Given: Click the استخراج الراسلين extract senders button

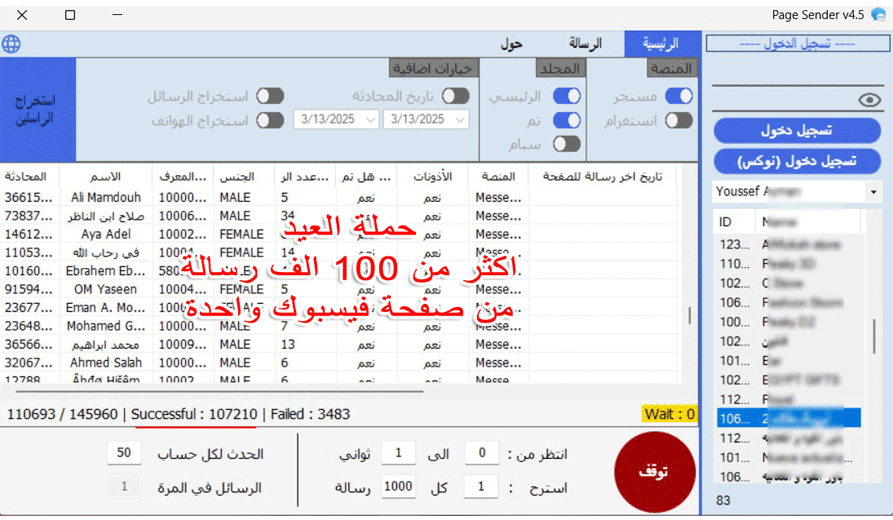Looking at the screenshot, I should pyautogui.click(x=38, y=109).
